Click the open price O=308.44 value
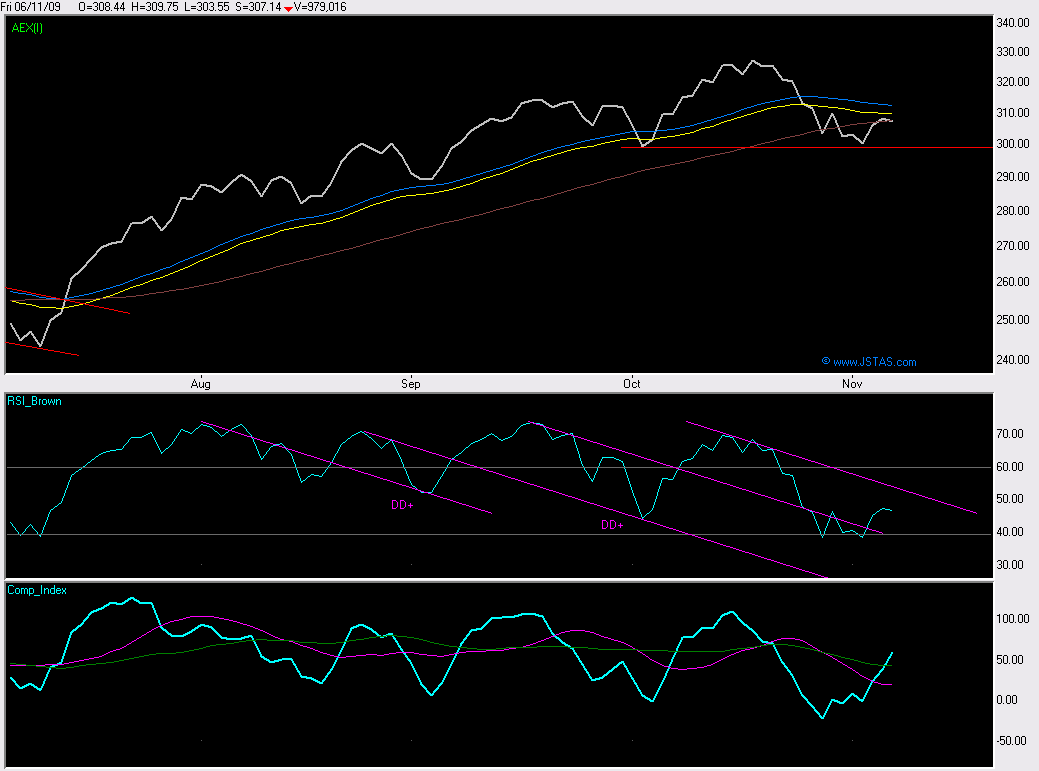The width and height of the screenshot is (1039, 771). coord(102,7)
